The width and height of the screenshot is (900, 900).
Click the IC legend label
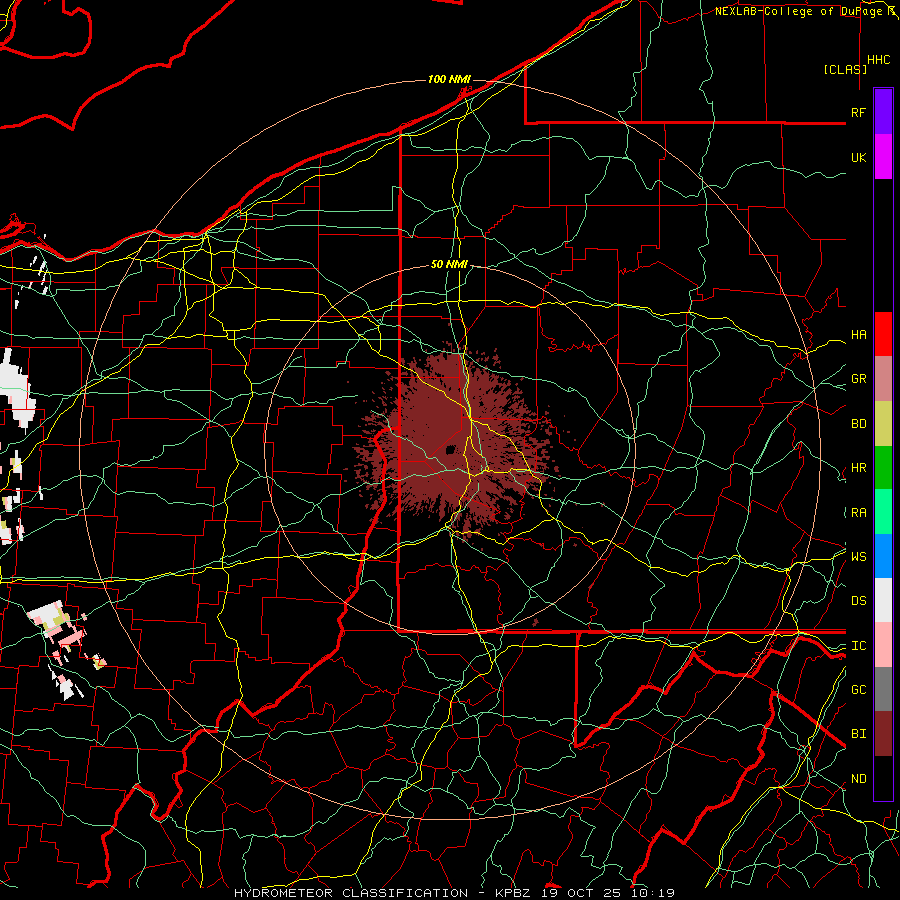point(858,646)
